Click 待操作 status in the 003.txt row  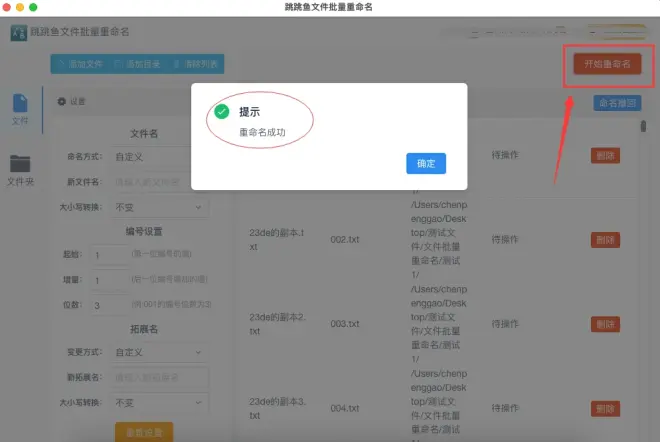point(505,324)
